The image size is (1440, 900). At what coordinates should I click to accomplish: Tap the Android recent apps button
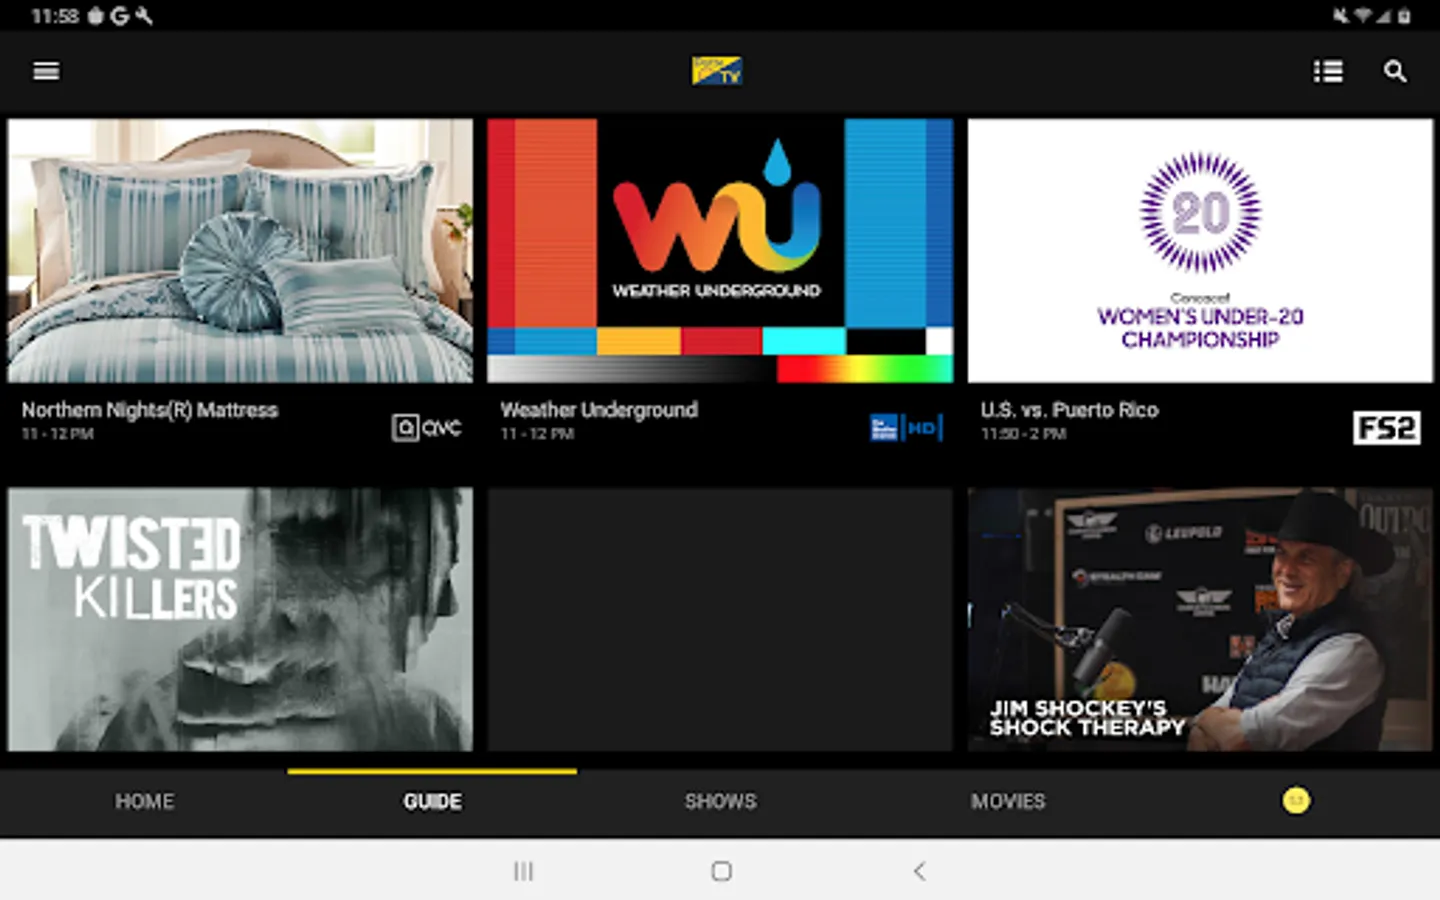[x=523, y=871]
